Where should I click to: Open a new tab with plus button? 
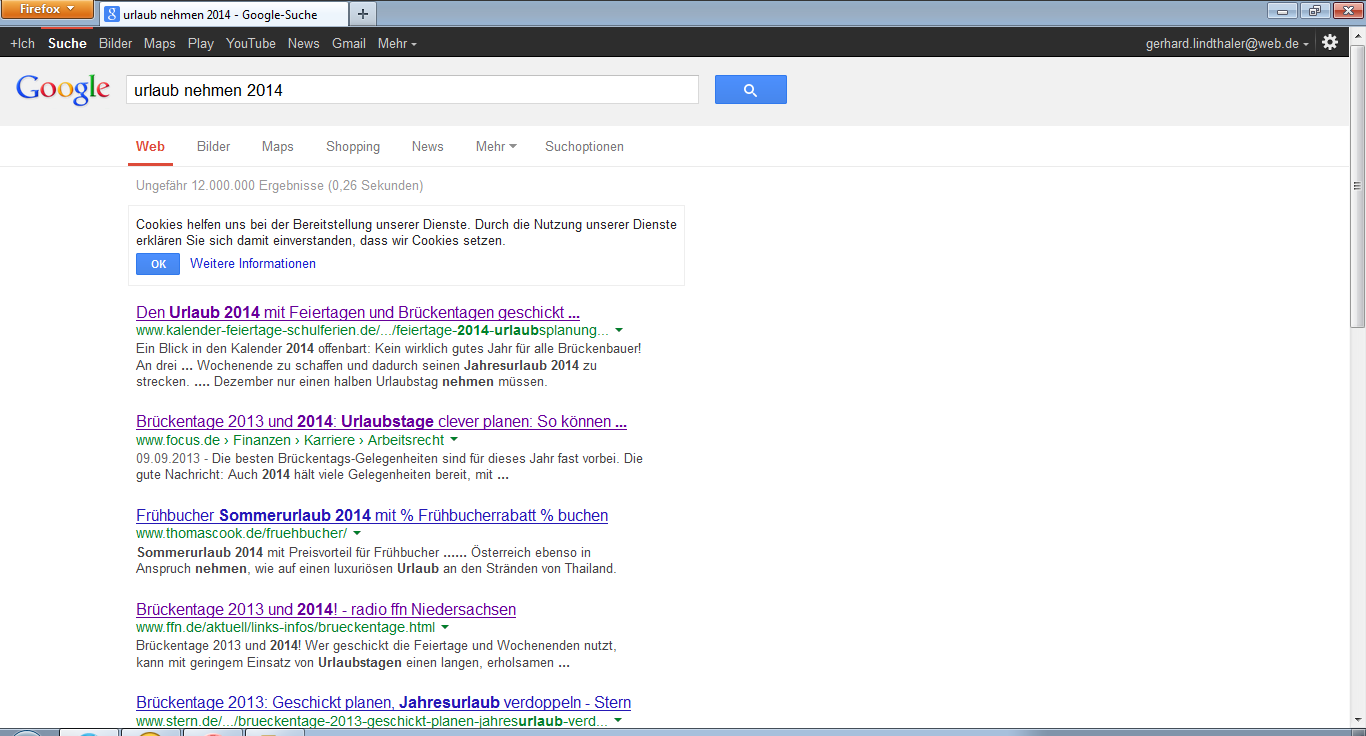click(x=362, y=14)
